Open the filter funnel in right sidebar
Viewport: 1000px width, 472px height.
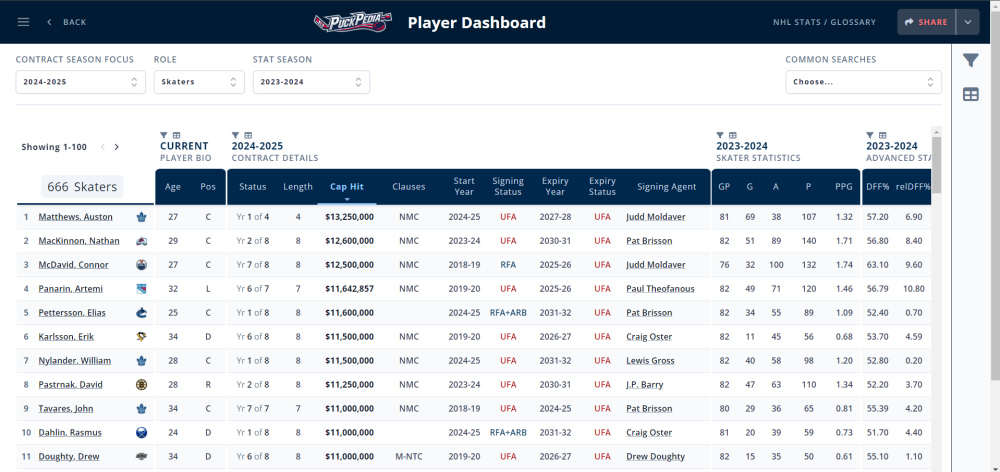pos(971,61)
